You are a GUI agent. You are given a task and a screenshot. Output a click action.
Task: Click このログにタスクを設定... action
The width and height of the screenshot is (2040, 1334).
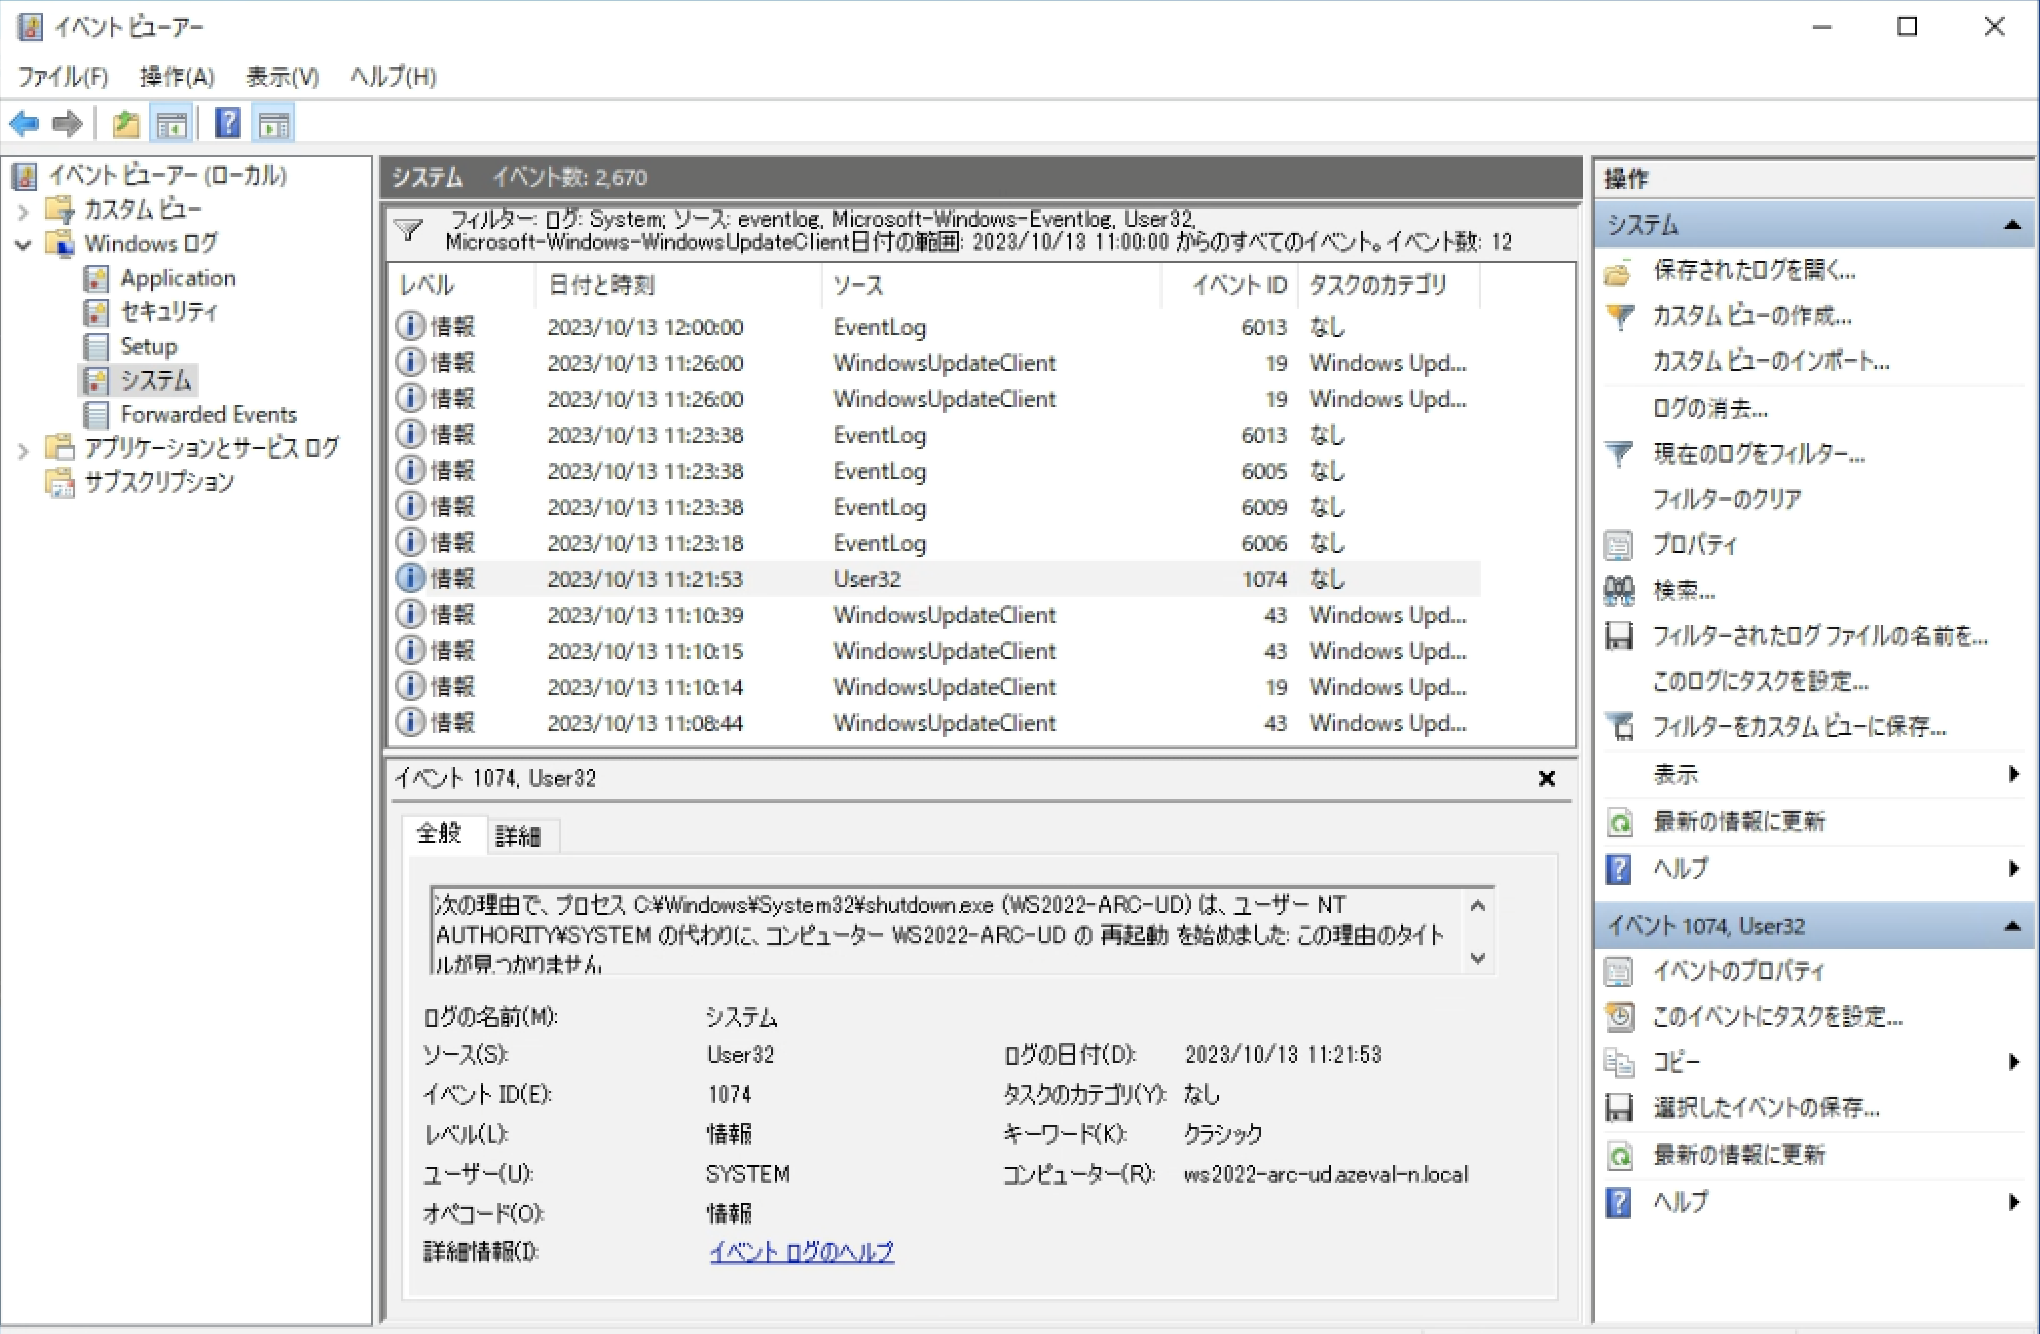pos(1760,682)
